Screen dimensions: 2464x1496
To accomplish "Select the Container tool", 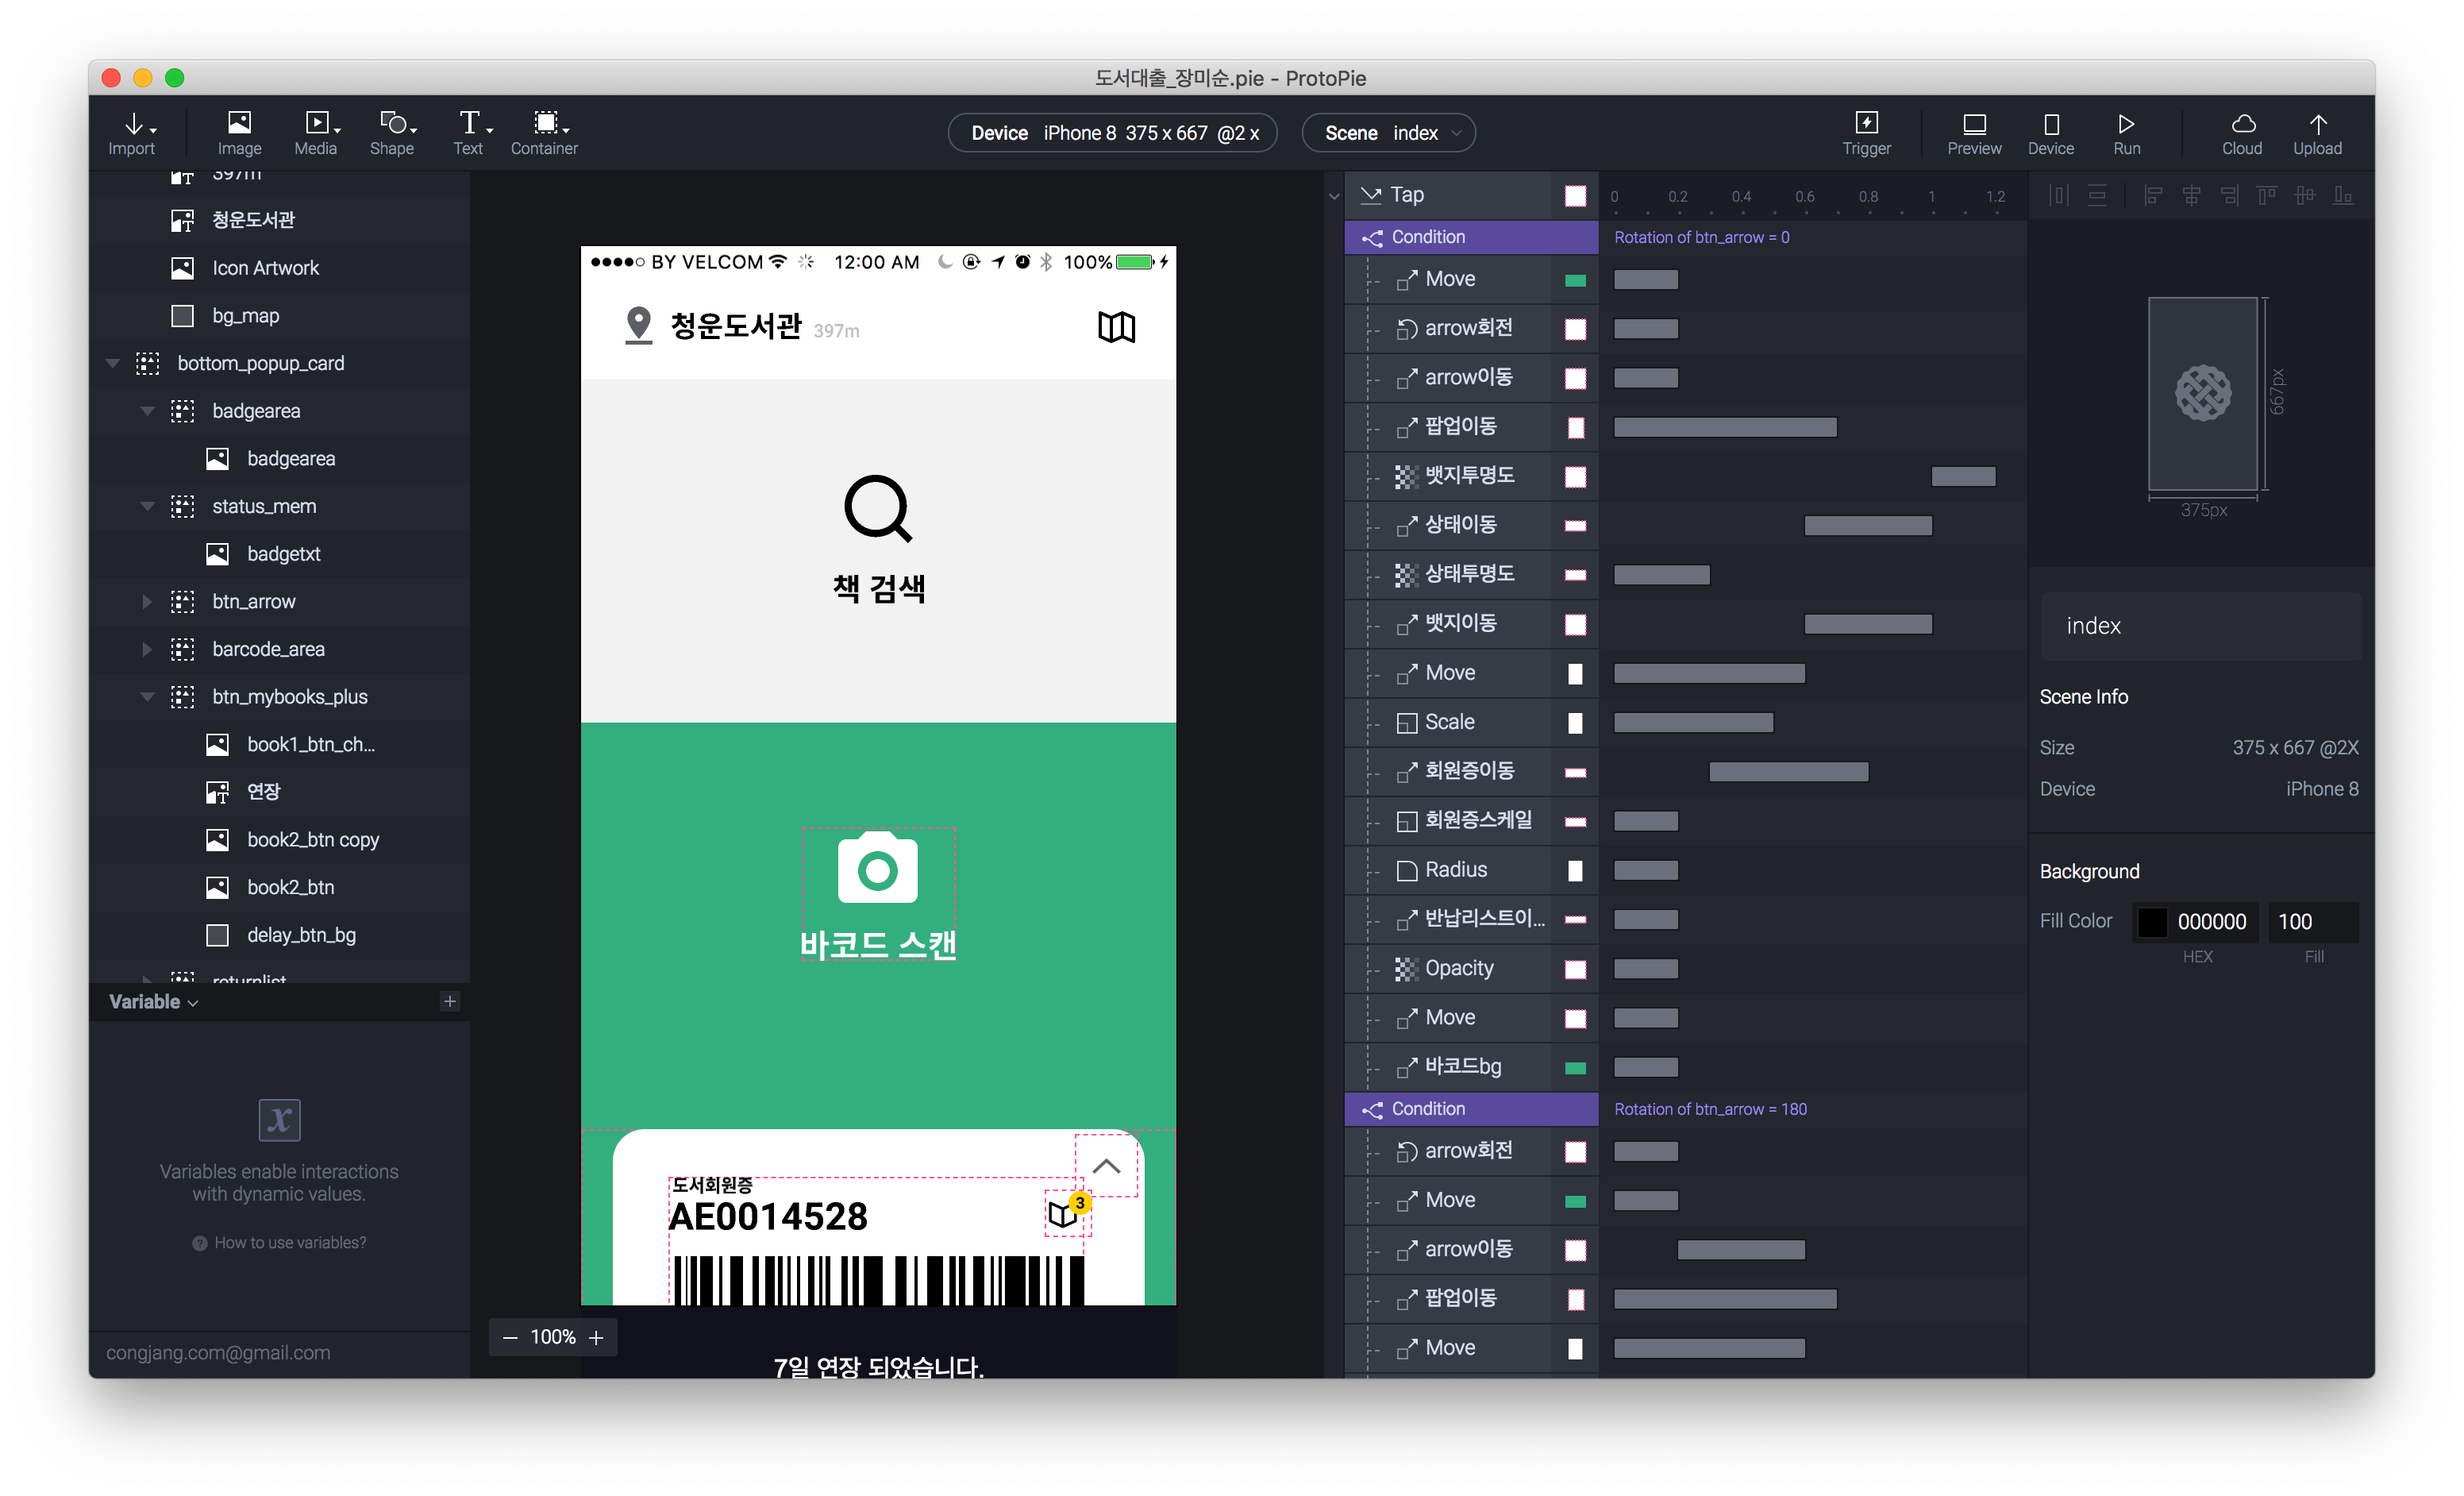I will (x=544, y=133).
